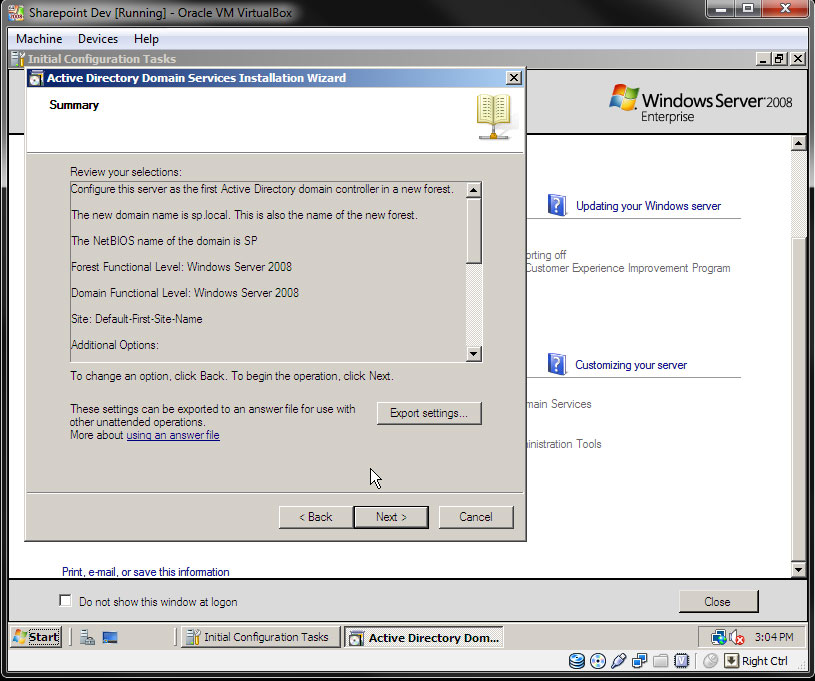Open the VirtualBox Help menu
The height and width of the screenshot is (681, 815).
click(146, 39)
